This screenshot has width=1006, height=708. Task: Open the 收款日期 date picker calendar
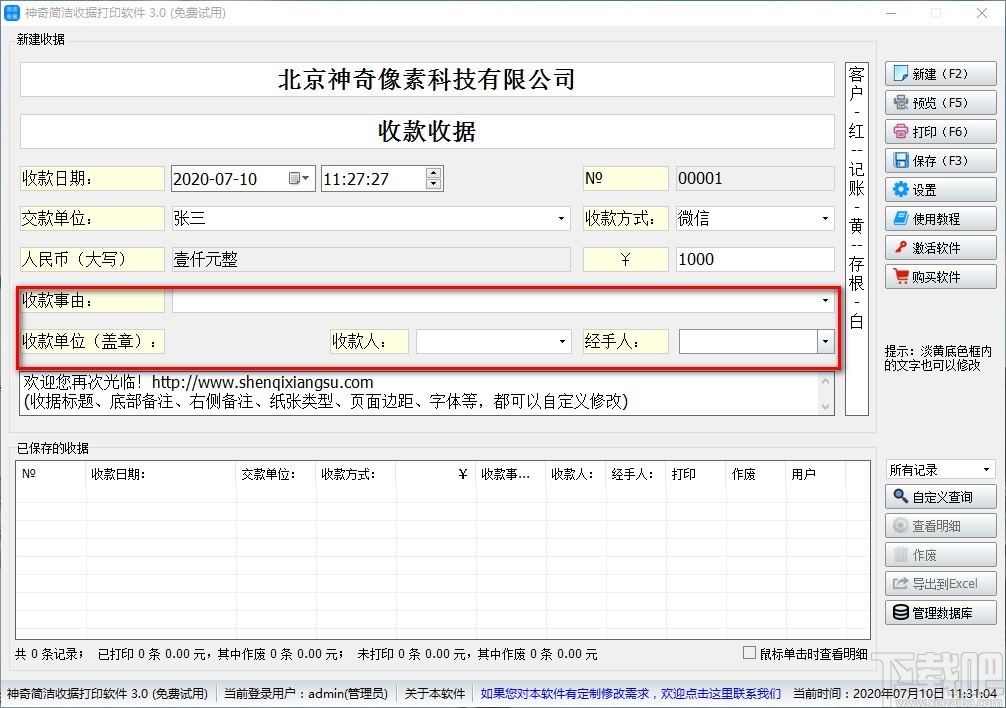pos(300,178)
